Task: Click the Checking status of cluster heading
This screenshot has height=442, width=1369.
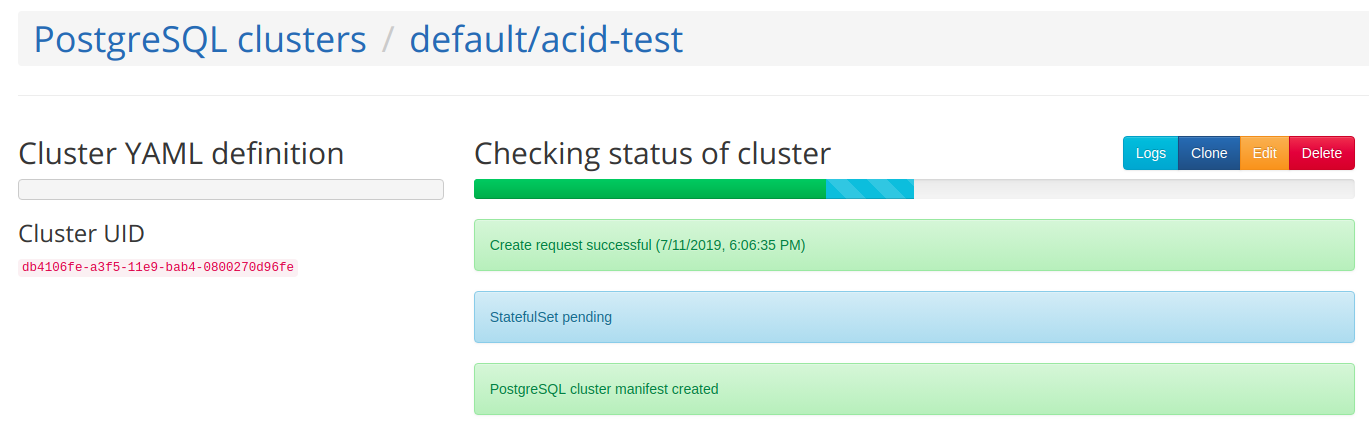Action: click(x=652, y=154)
